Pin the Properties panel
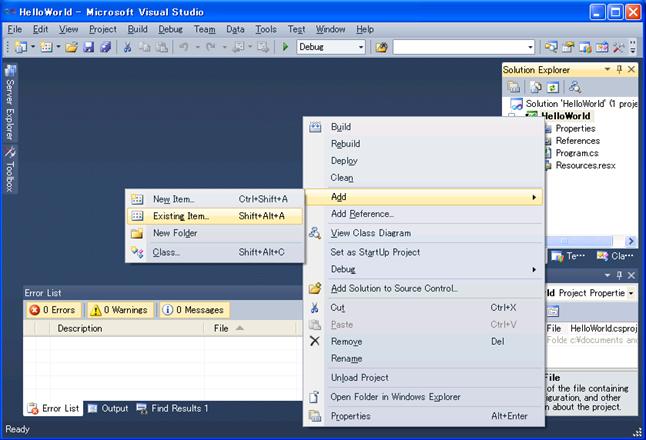 619,275
